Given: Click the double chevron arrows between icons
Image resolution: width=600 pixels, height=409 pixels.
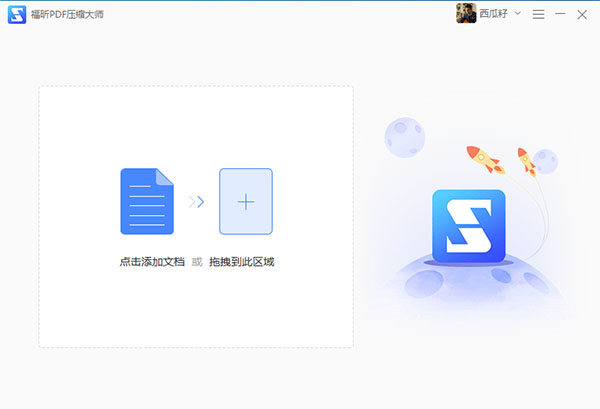Looking at the screenshot, I should [197, 202].
